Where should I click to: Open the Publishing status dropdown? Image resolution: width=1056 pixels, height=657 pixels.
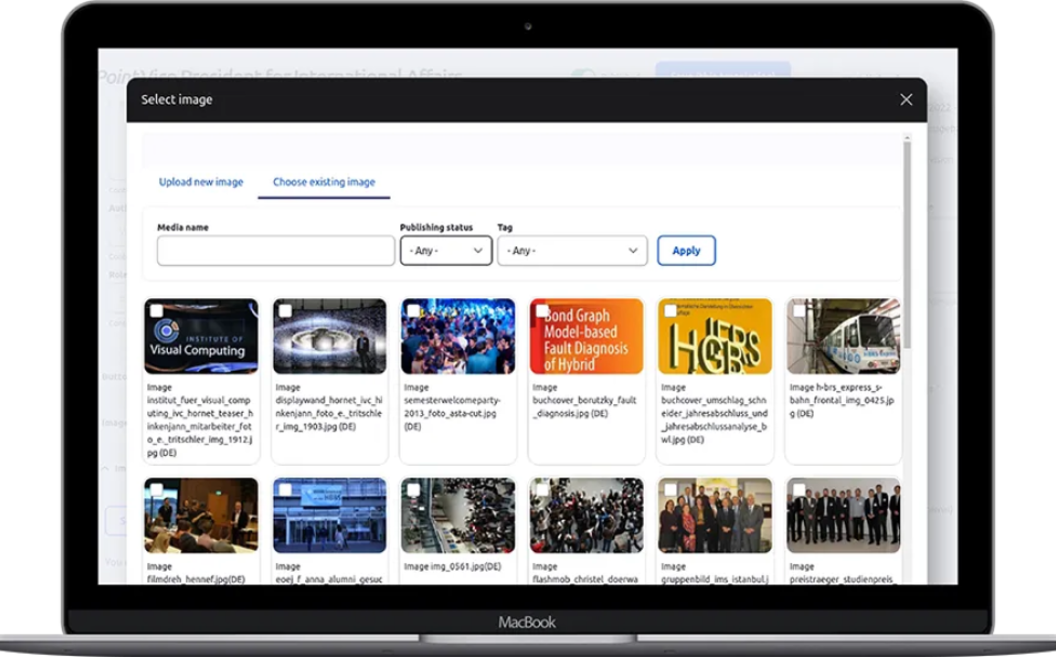(446, 251)
